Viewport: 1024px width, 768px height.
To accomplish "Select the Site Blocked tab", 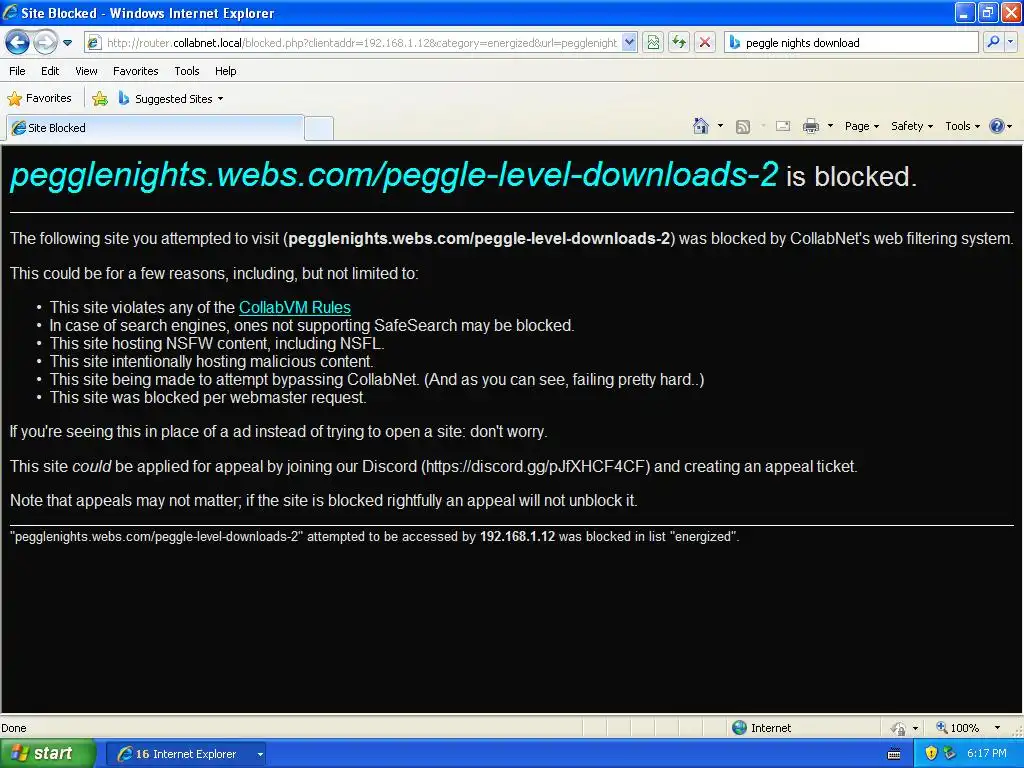I will click(155, 128).
